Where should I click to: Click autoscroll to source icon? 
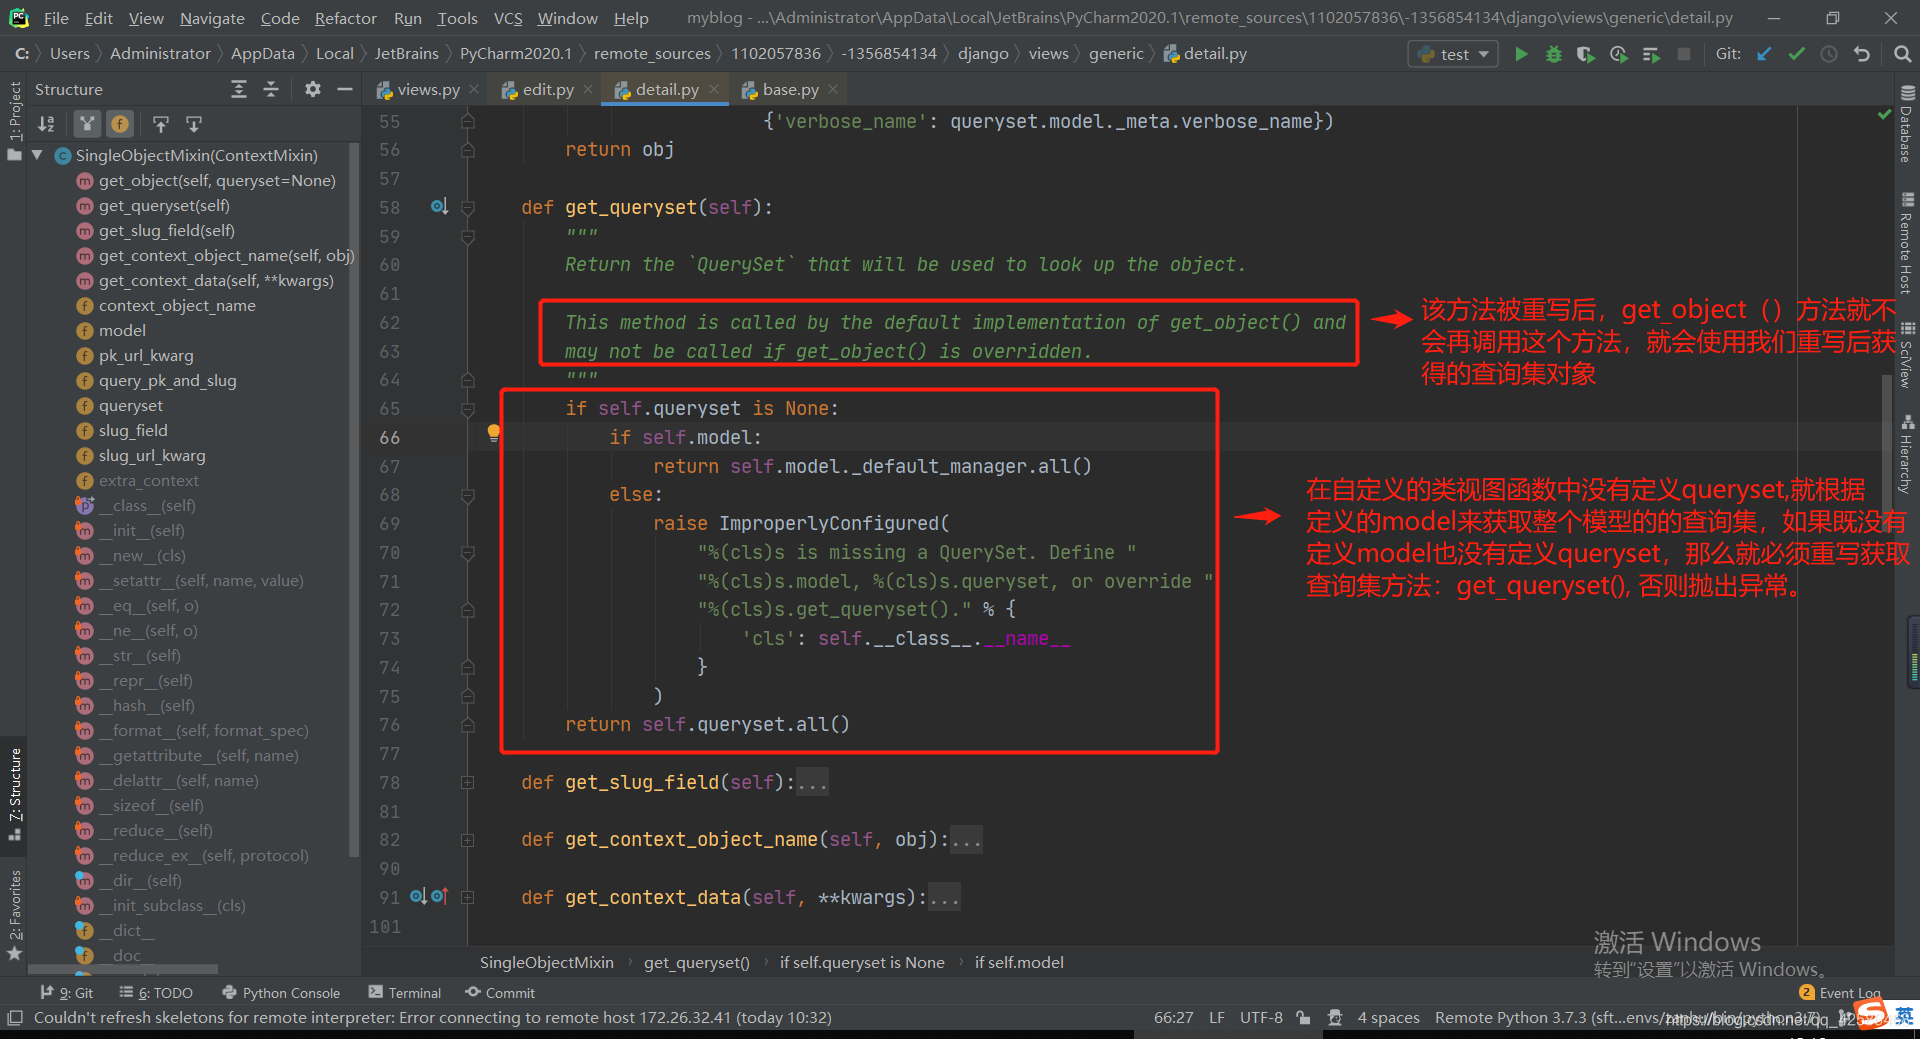click(x=160, y=124)
